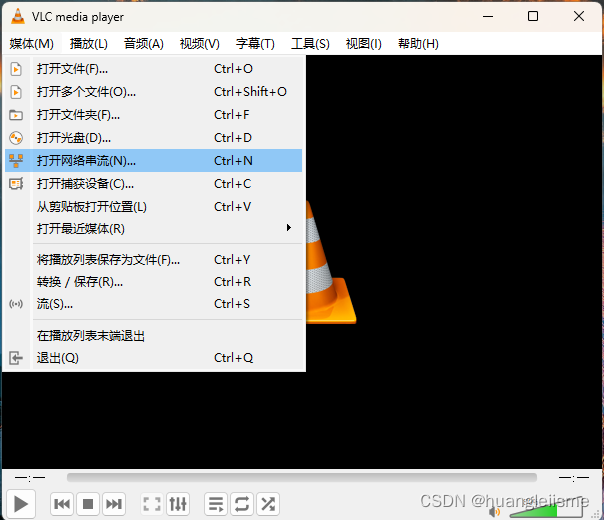The image size is (604, 520).
Task: Toggle fullscreen mode icon
Action: [x=152, y=503]
